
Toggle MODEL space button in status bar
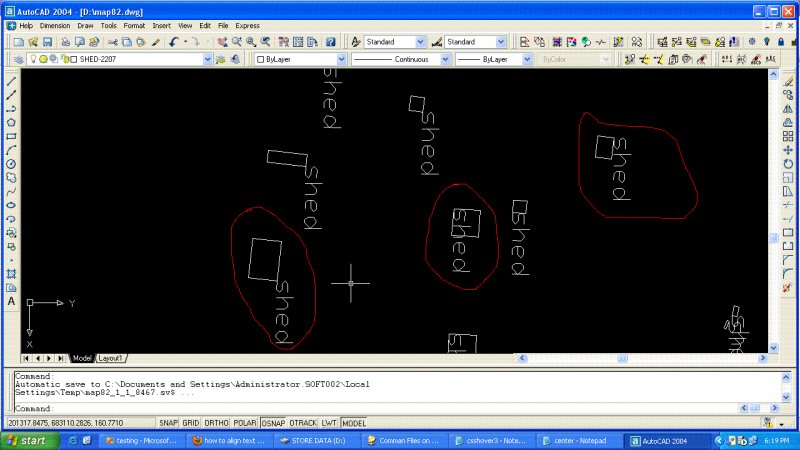[x=354, y=423]
